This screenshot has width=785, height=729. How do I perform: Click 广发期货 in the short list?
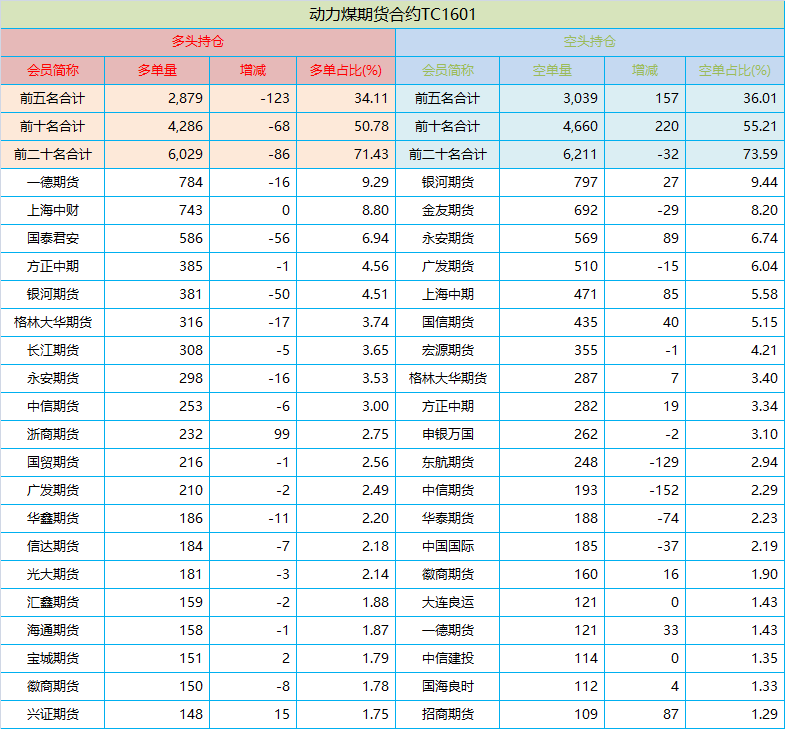(x=448, y=266)
